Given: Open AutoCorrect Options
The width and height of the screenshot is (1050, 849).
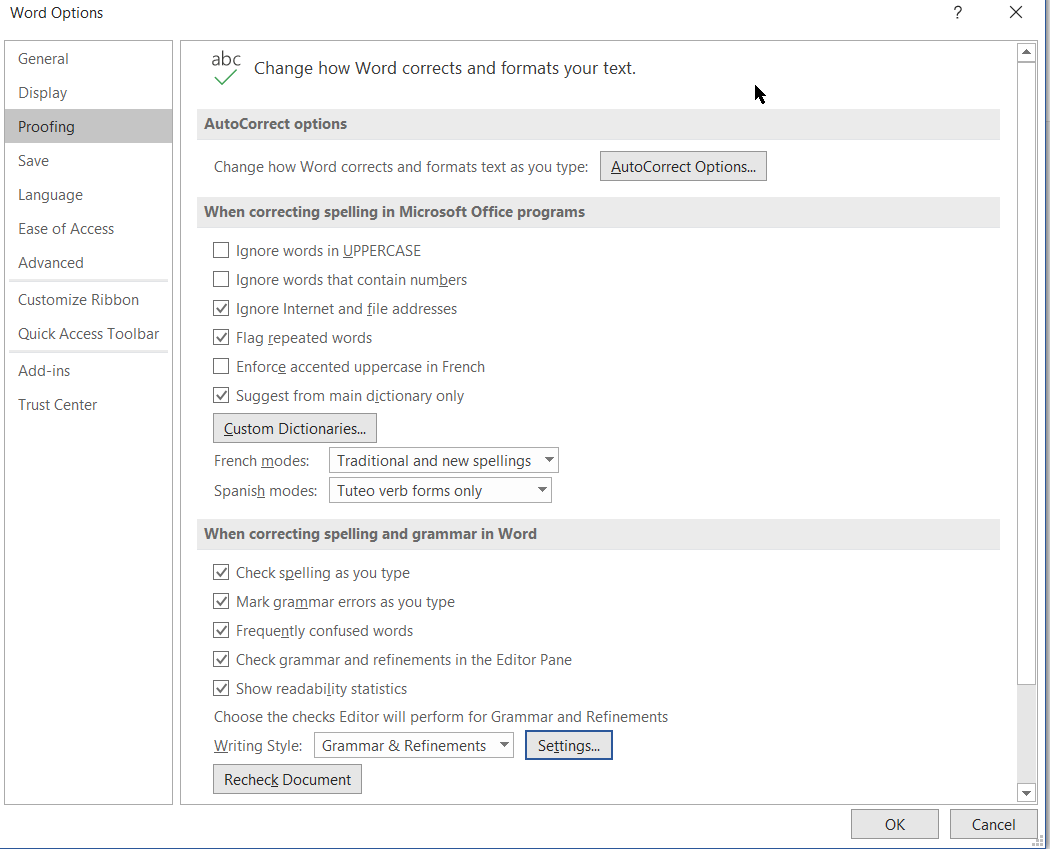Looking at the screenshot, I should click(x=683, y=166).
